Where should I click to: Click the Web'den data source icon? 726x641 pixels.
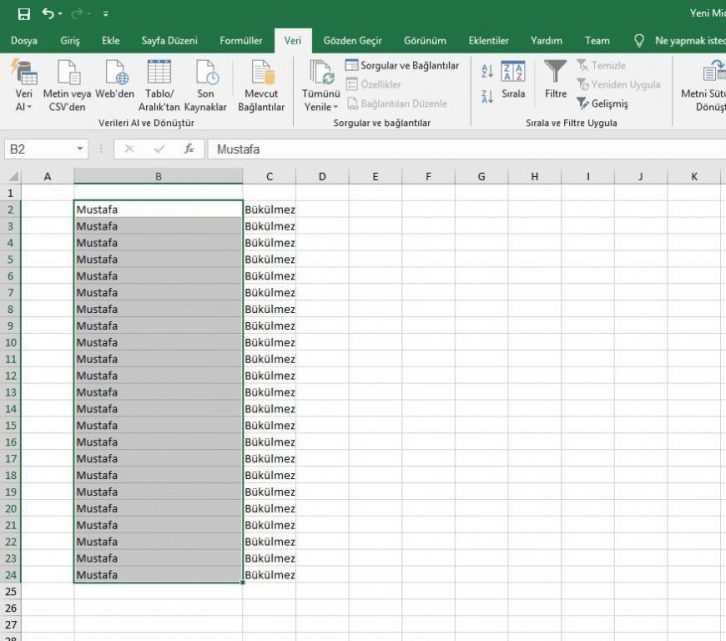pyautogui.click(x=115, y=73)
